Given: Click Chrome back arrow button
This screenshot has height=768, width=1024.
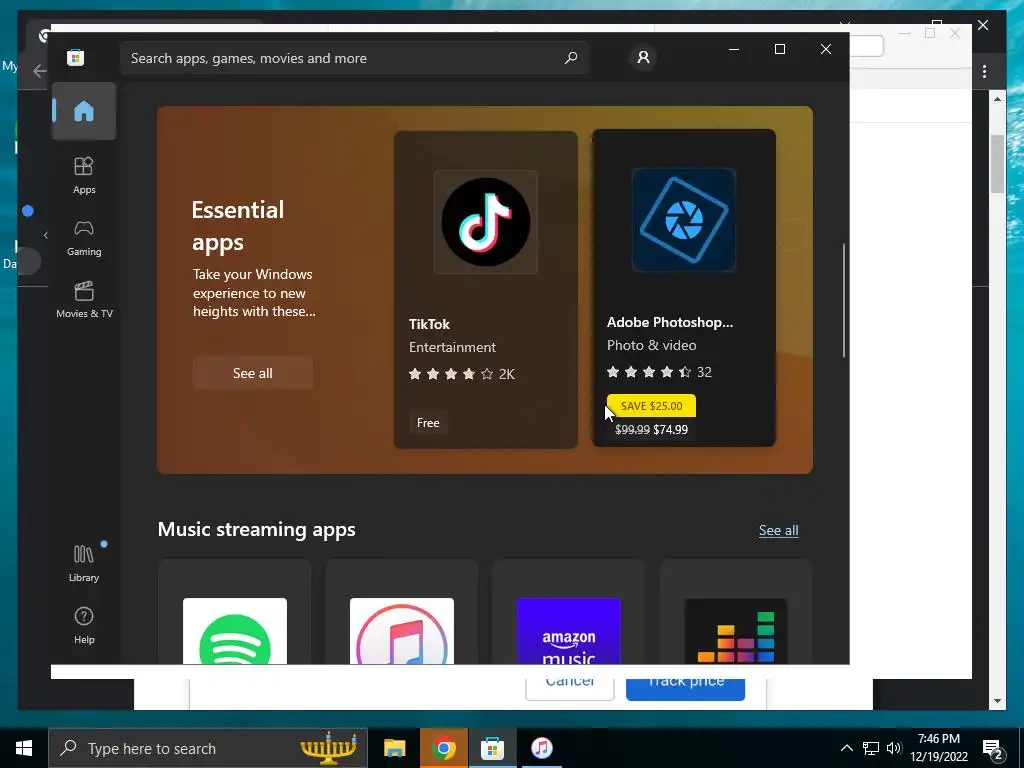Looking at the screenshot, I should point(40,71).
